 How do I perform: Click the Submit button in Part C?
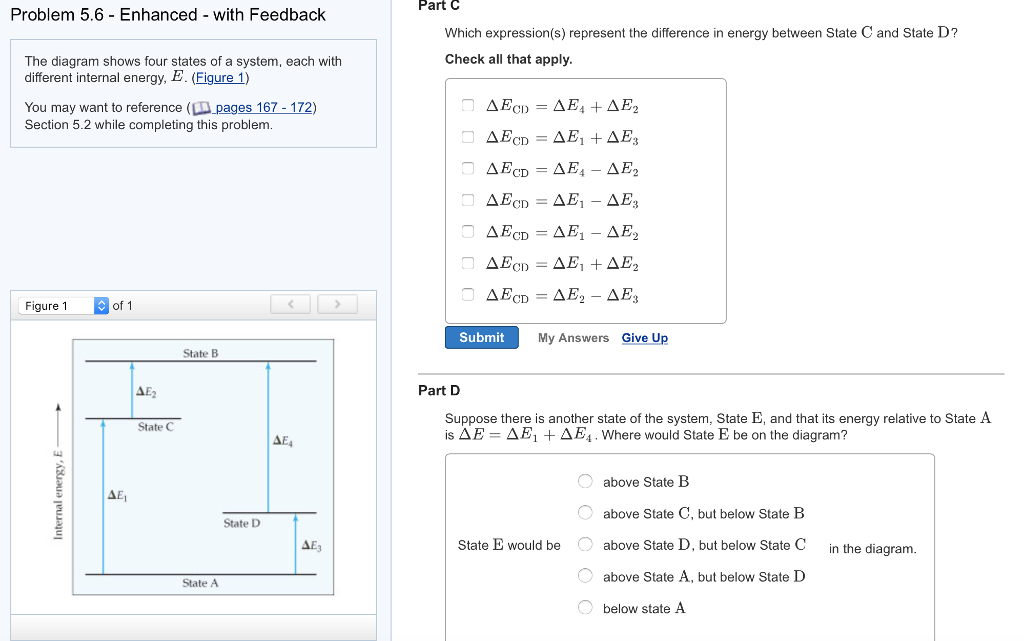481,337
